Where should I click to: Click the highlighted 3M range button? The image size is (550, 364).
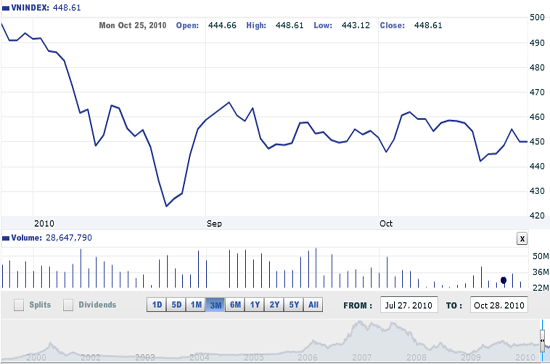pos(215,305)
